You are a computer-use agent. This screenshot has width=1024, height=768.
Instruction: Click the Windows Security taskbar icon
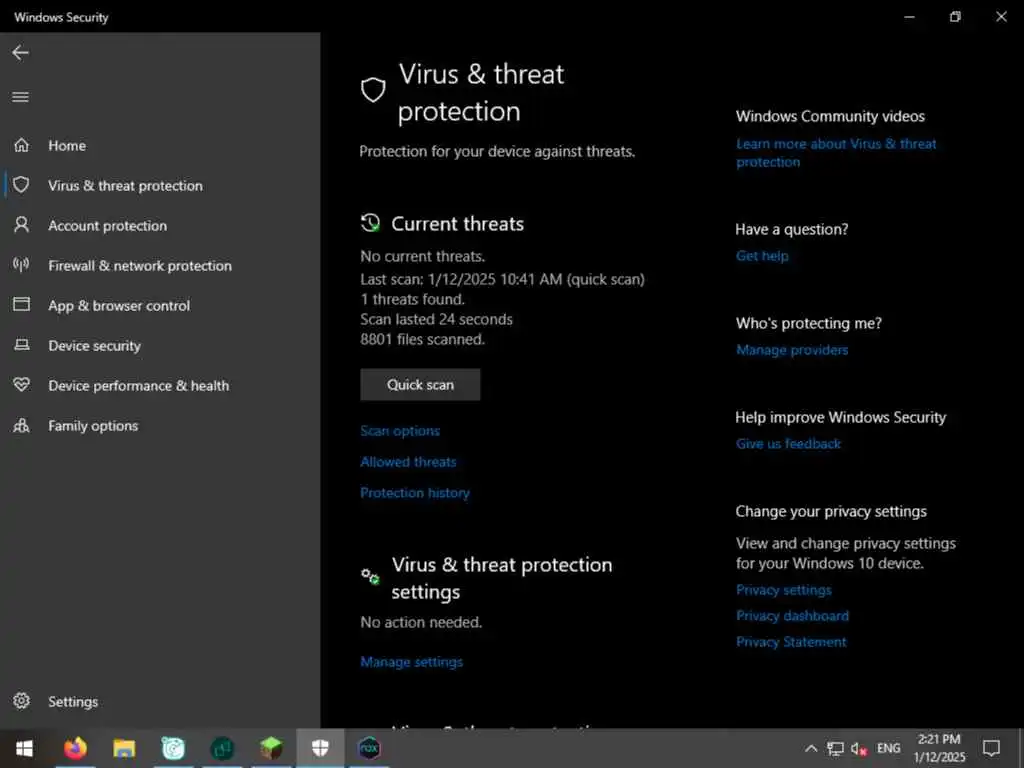(x=320, y=748)
